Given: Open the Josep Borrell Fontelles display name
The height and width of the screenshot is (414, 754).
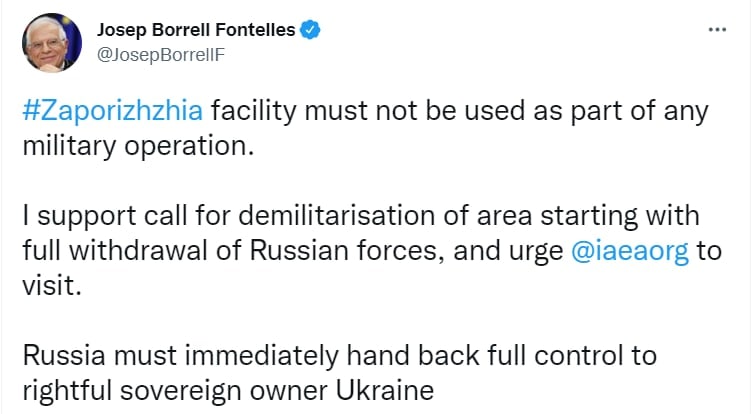Looking at the screenshot, I should tap(196, 30).
